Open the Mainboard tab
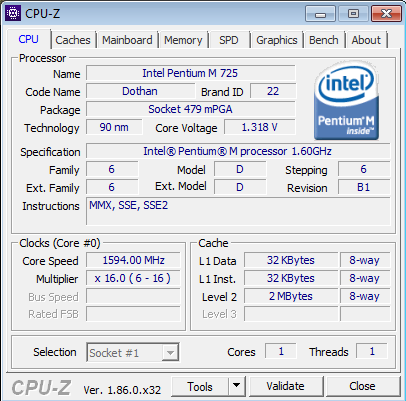The image size is (406, 401). pos(127,40)
